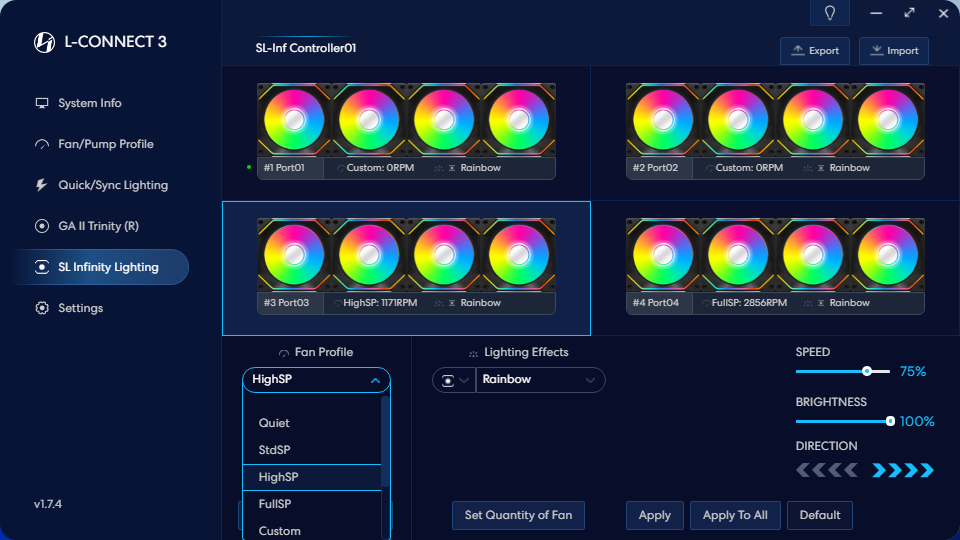Click the '#2 Port02' port label

click(x=655, y=168)
